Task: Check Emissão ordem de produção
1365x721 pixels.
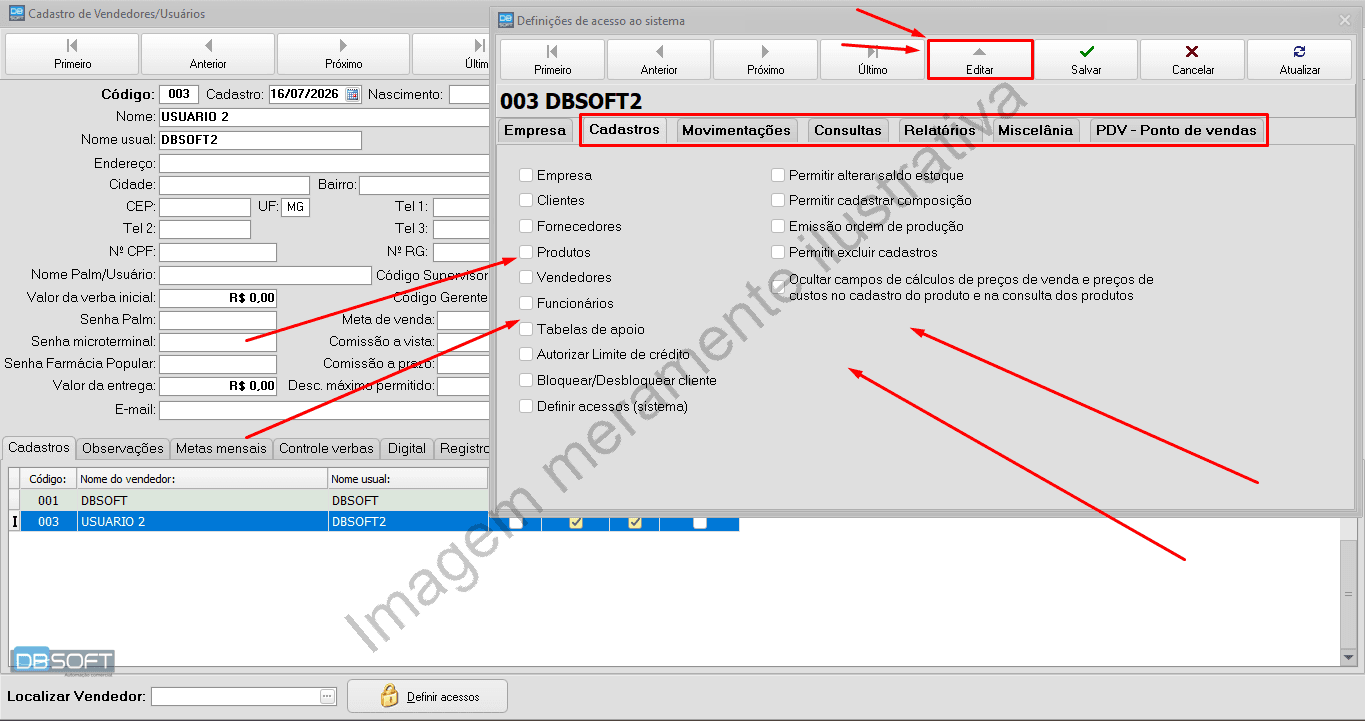Action: coord(778,227)
